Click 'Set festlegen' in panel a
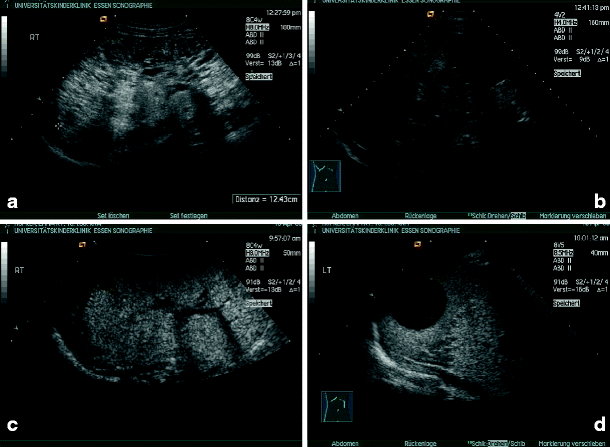Image resolution: width=610 pixels, height=447 pixels. 189,216
